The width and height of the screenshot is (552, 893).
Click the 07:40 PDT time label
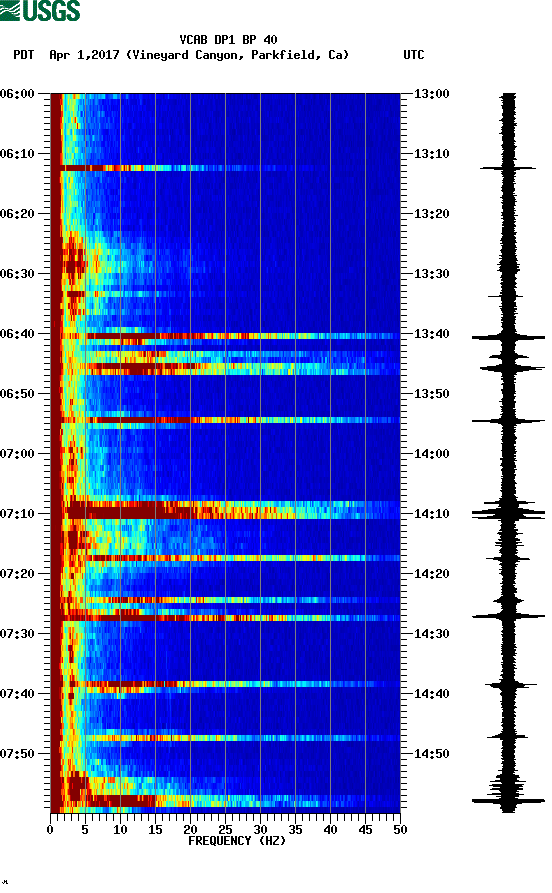pos(17,694)
